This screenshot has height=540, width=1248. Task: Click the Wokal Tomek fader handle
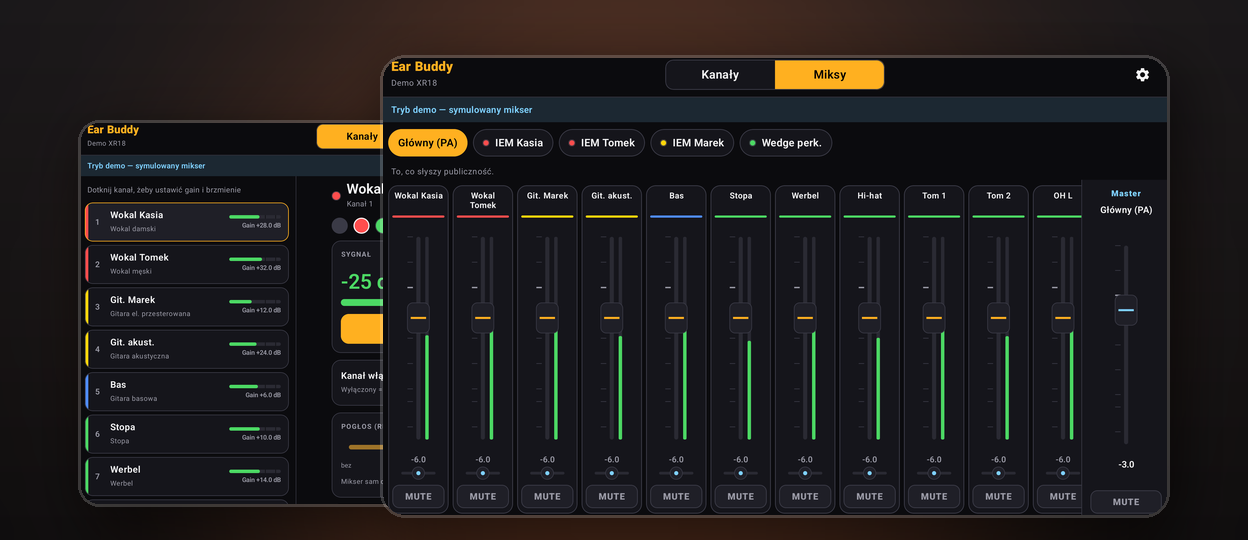click(483, 318)
